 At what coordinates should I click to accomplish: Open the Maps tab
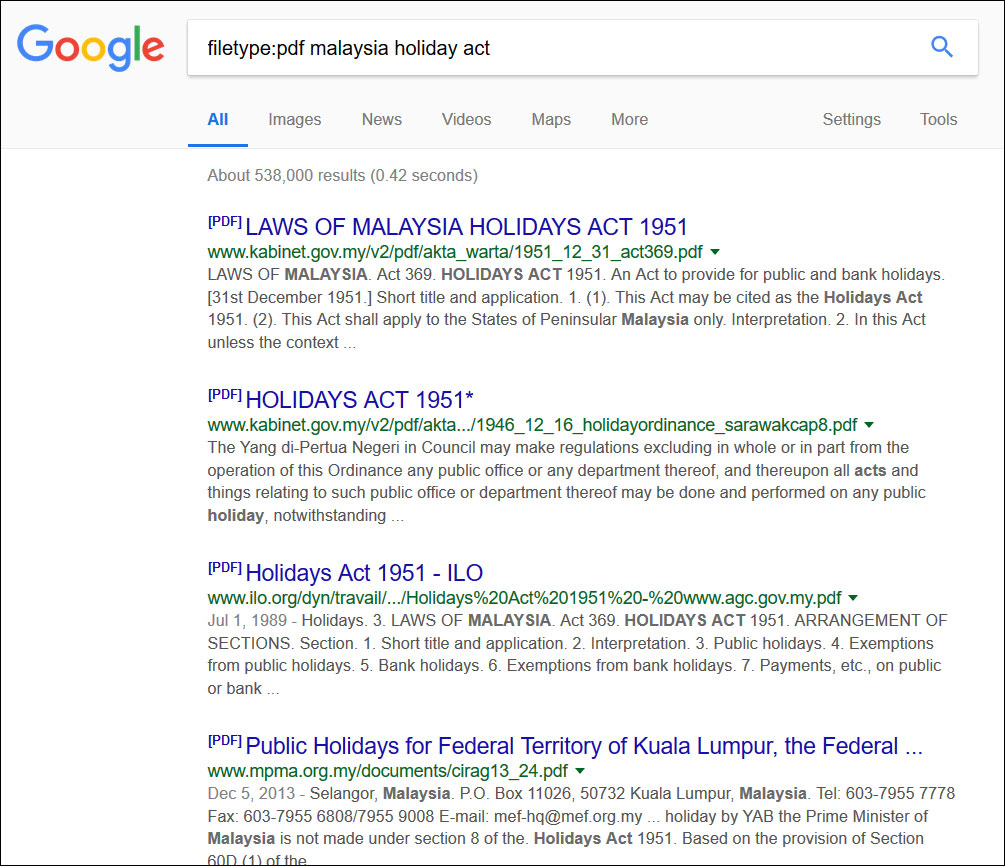[x=551, y=119]
